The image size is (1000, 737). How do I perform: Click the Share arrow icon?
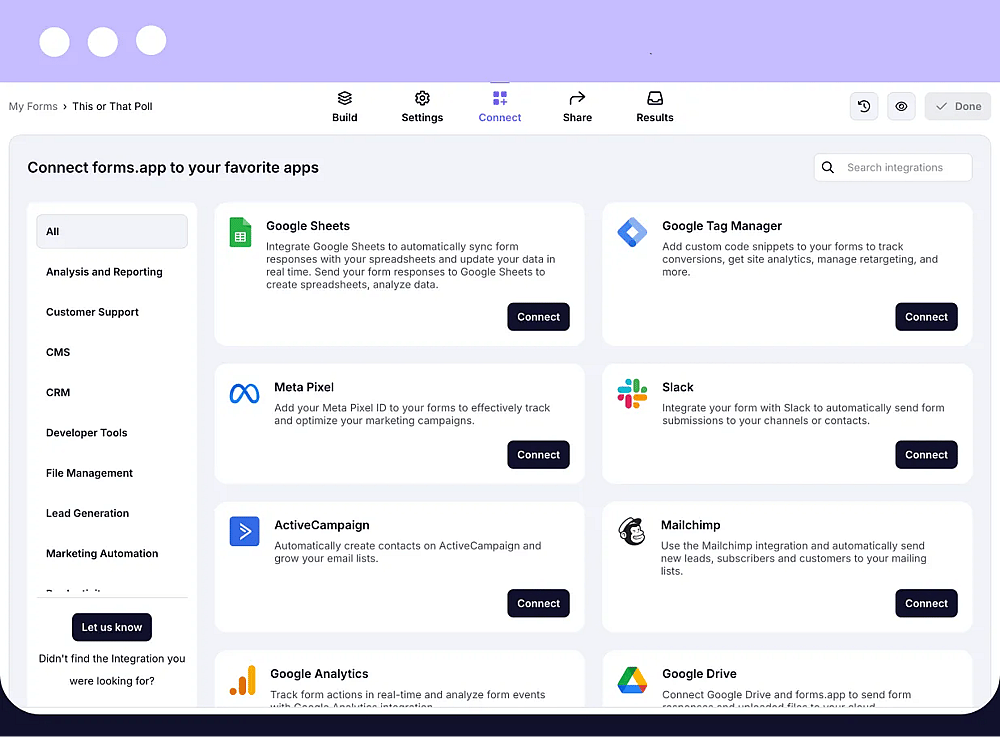click(577, 98)
